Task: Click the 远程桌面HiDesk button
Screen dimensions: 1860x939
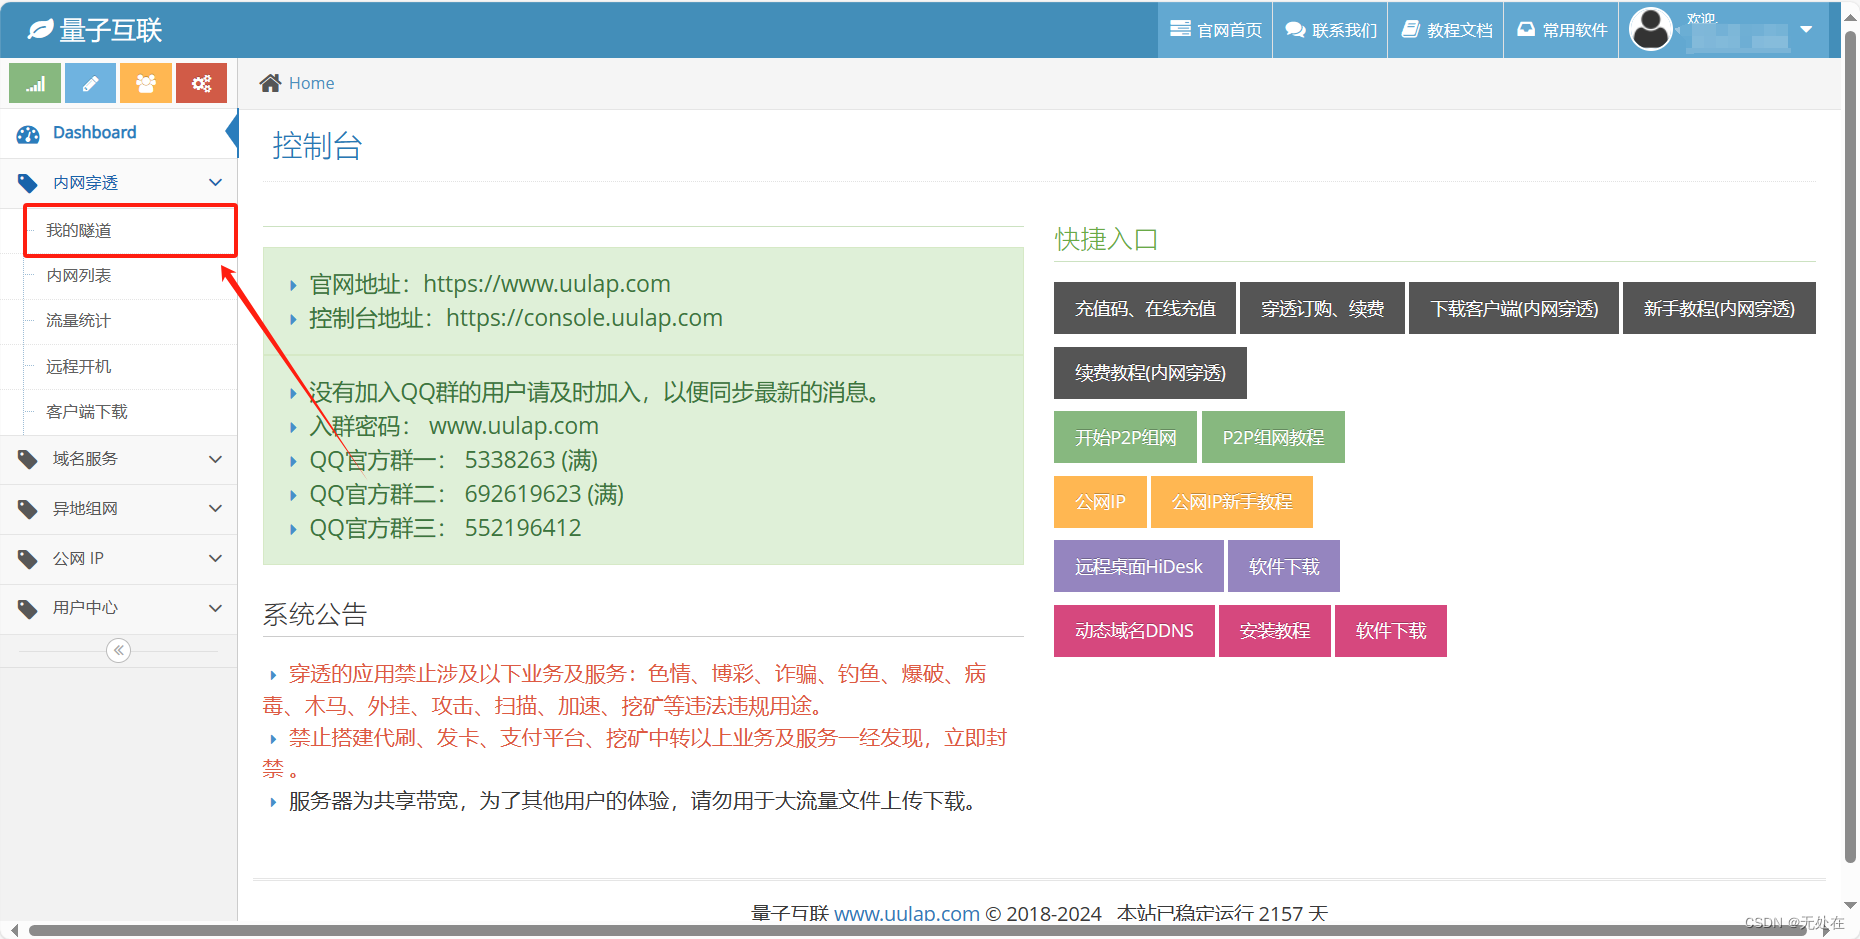Action: click(x=1139, y=566)
